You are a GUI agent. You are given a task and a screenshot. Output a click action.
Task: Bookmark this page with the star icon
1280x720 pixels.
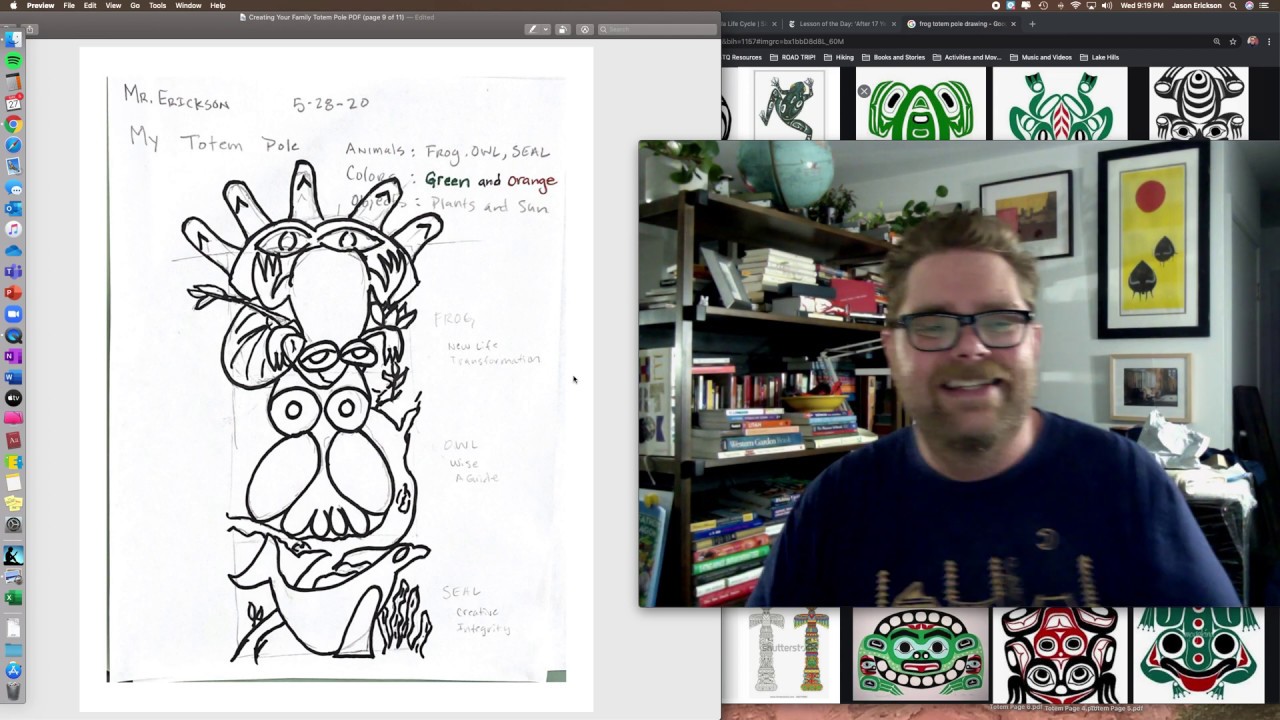click(1233, 42)
